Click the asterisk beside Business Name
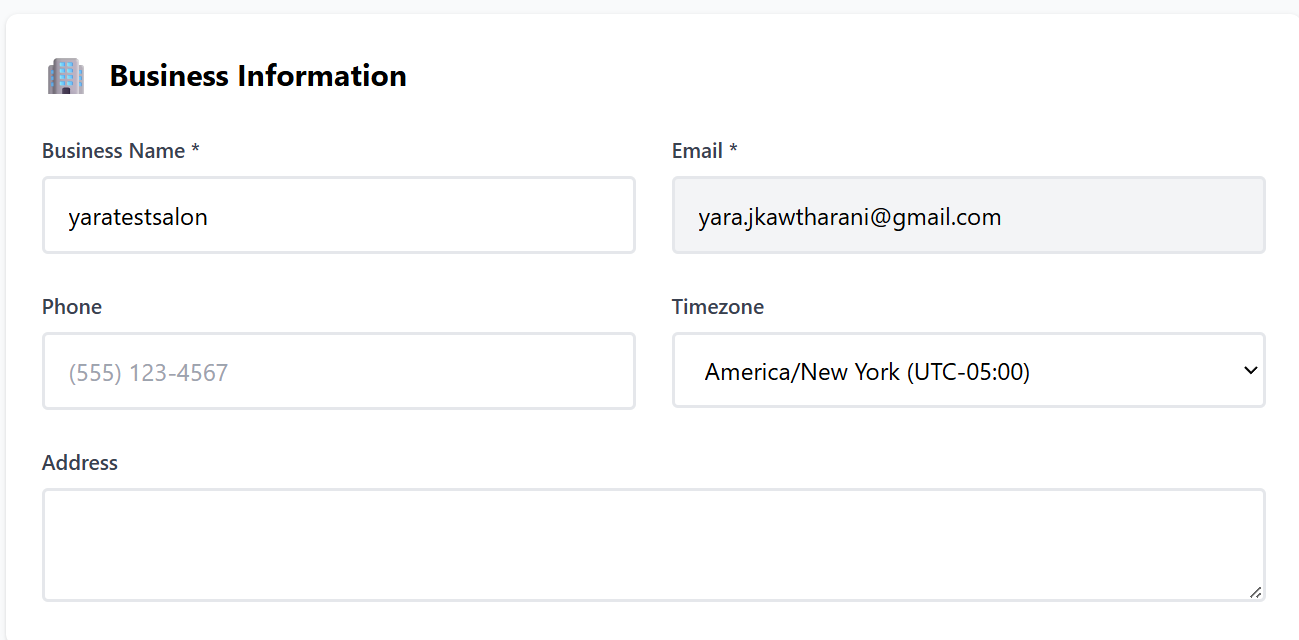This screenshot has width=1299, height=640. (x=196, y=151)
